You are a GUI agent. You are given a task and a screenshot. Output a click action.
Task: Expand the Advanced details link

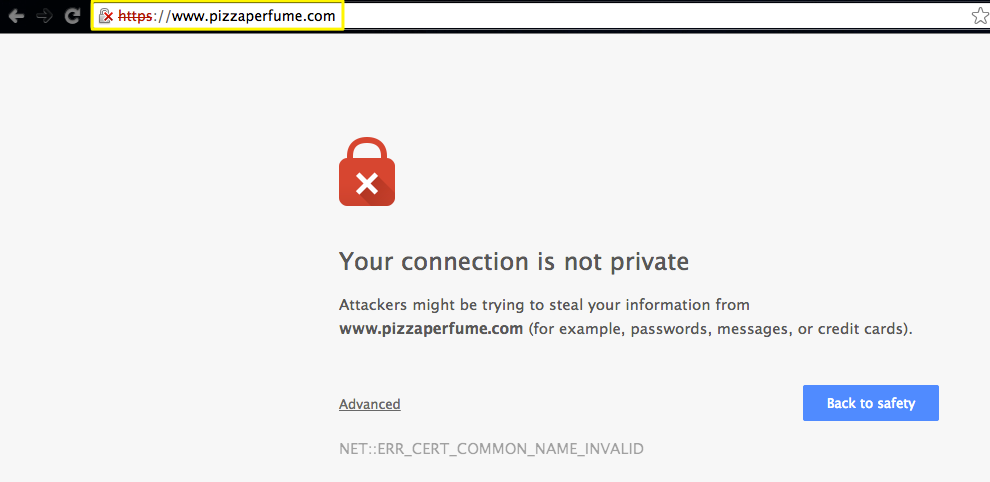369,404
